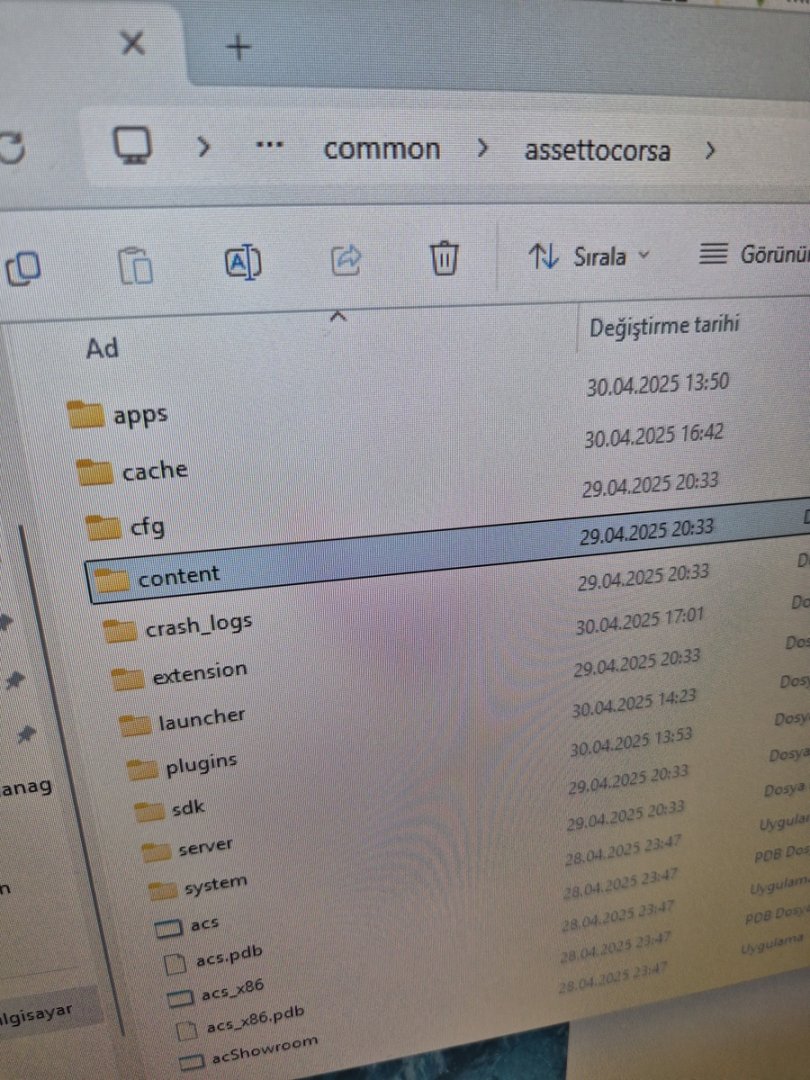This screenshot has height=1080, width=810.
Task: Sort by Değiştirme tarihi column header
Action: (664, 325)
